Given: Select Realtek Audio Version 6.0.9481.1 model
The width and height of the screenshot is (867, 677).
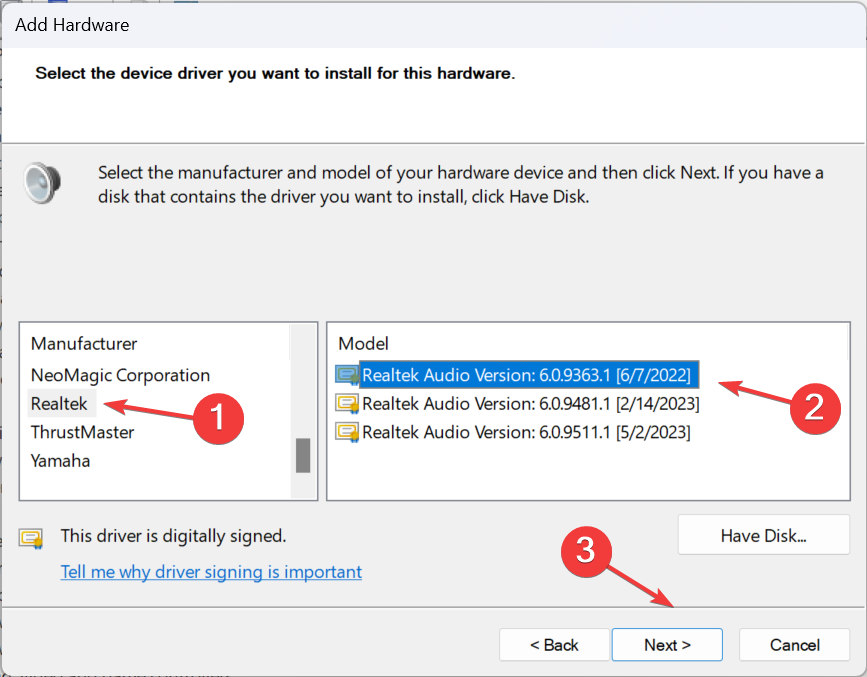Looking at the screenshot, I should [530, 404].
